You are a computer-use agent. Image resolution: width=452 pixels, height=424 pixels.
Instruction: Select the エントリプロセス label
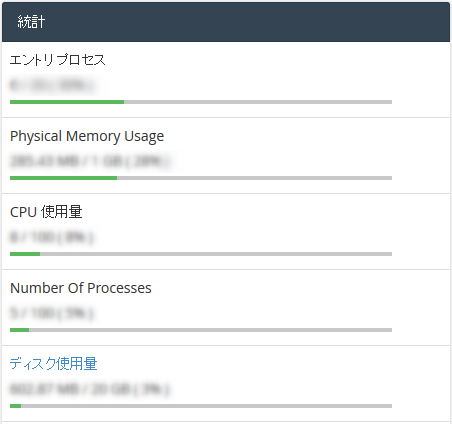tap(57, 60)
